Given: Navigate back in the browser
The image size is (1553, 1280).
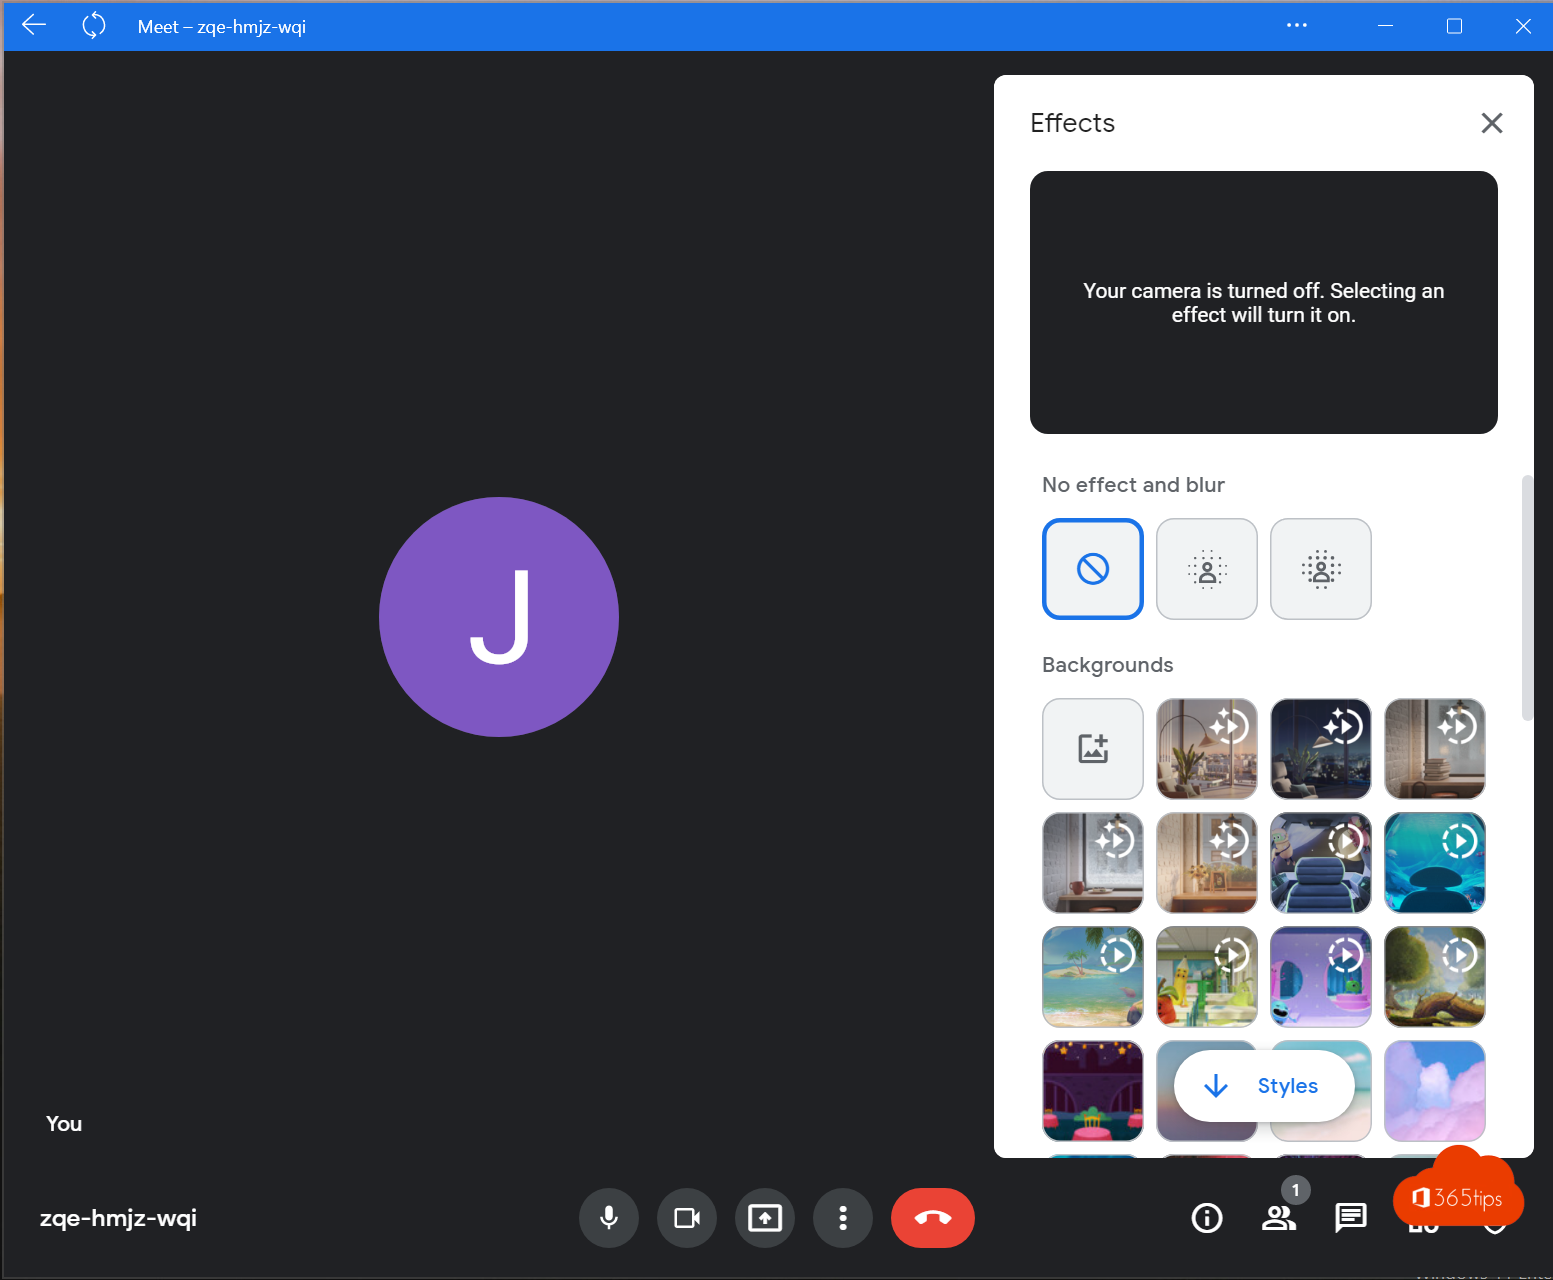Looking at the screenshot, I should [x=33, y=26].
